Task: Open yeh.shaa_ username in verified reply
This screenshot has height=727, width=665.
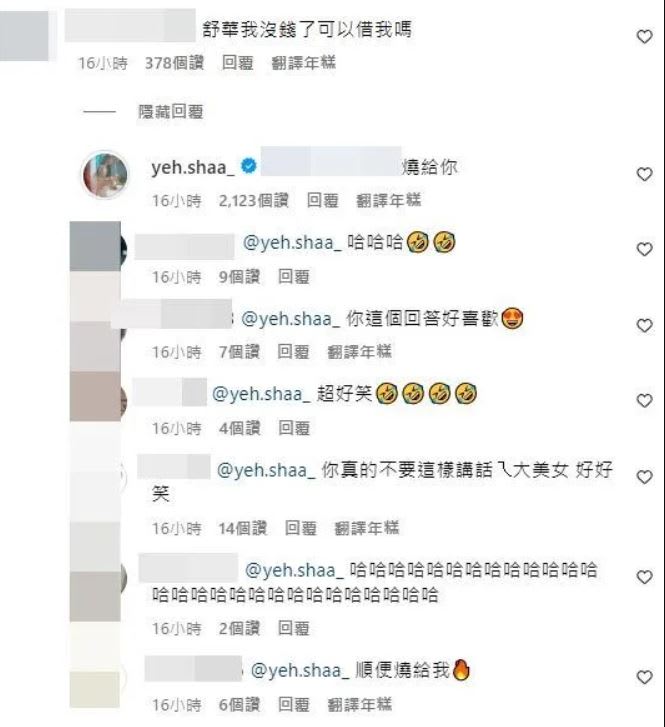Action: coord(193,167)
